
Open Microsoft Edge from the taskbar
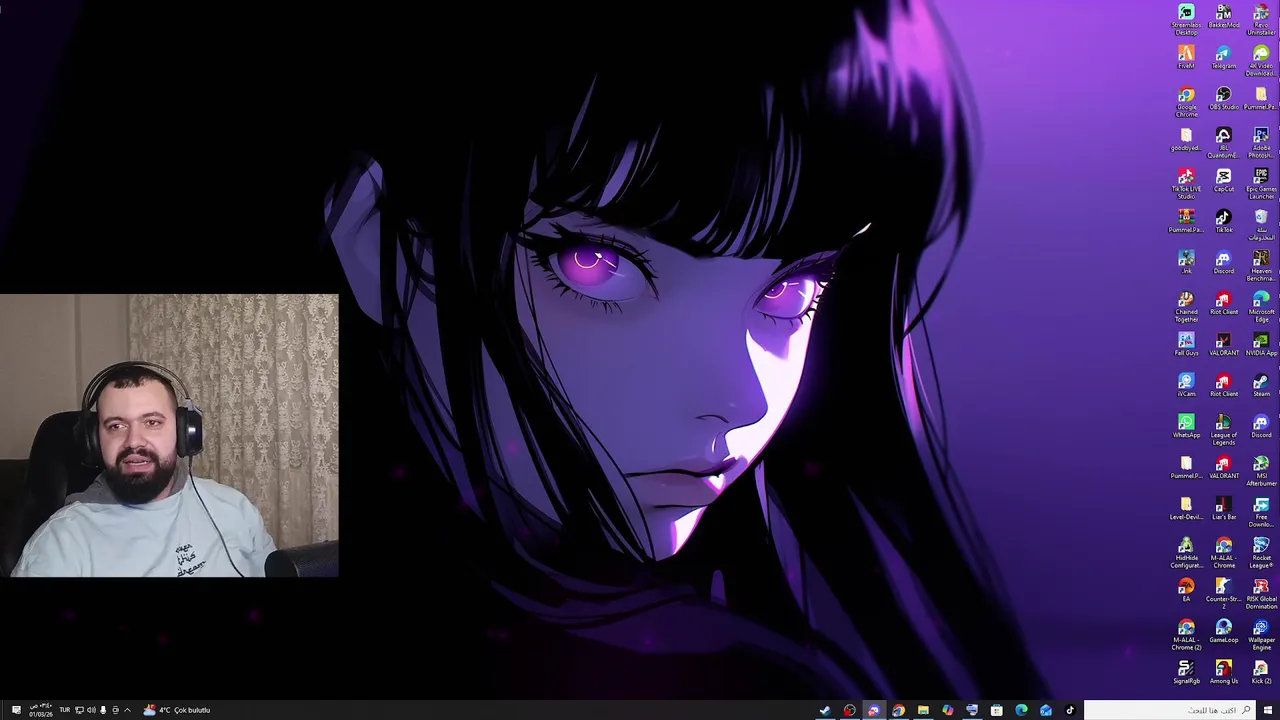pos(1021,710)
